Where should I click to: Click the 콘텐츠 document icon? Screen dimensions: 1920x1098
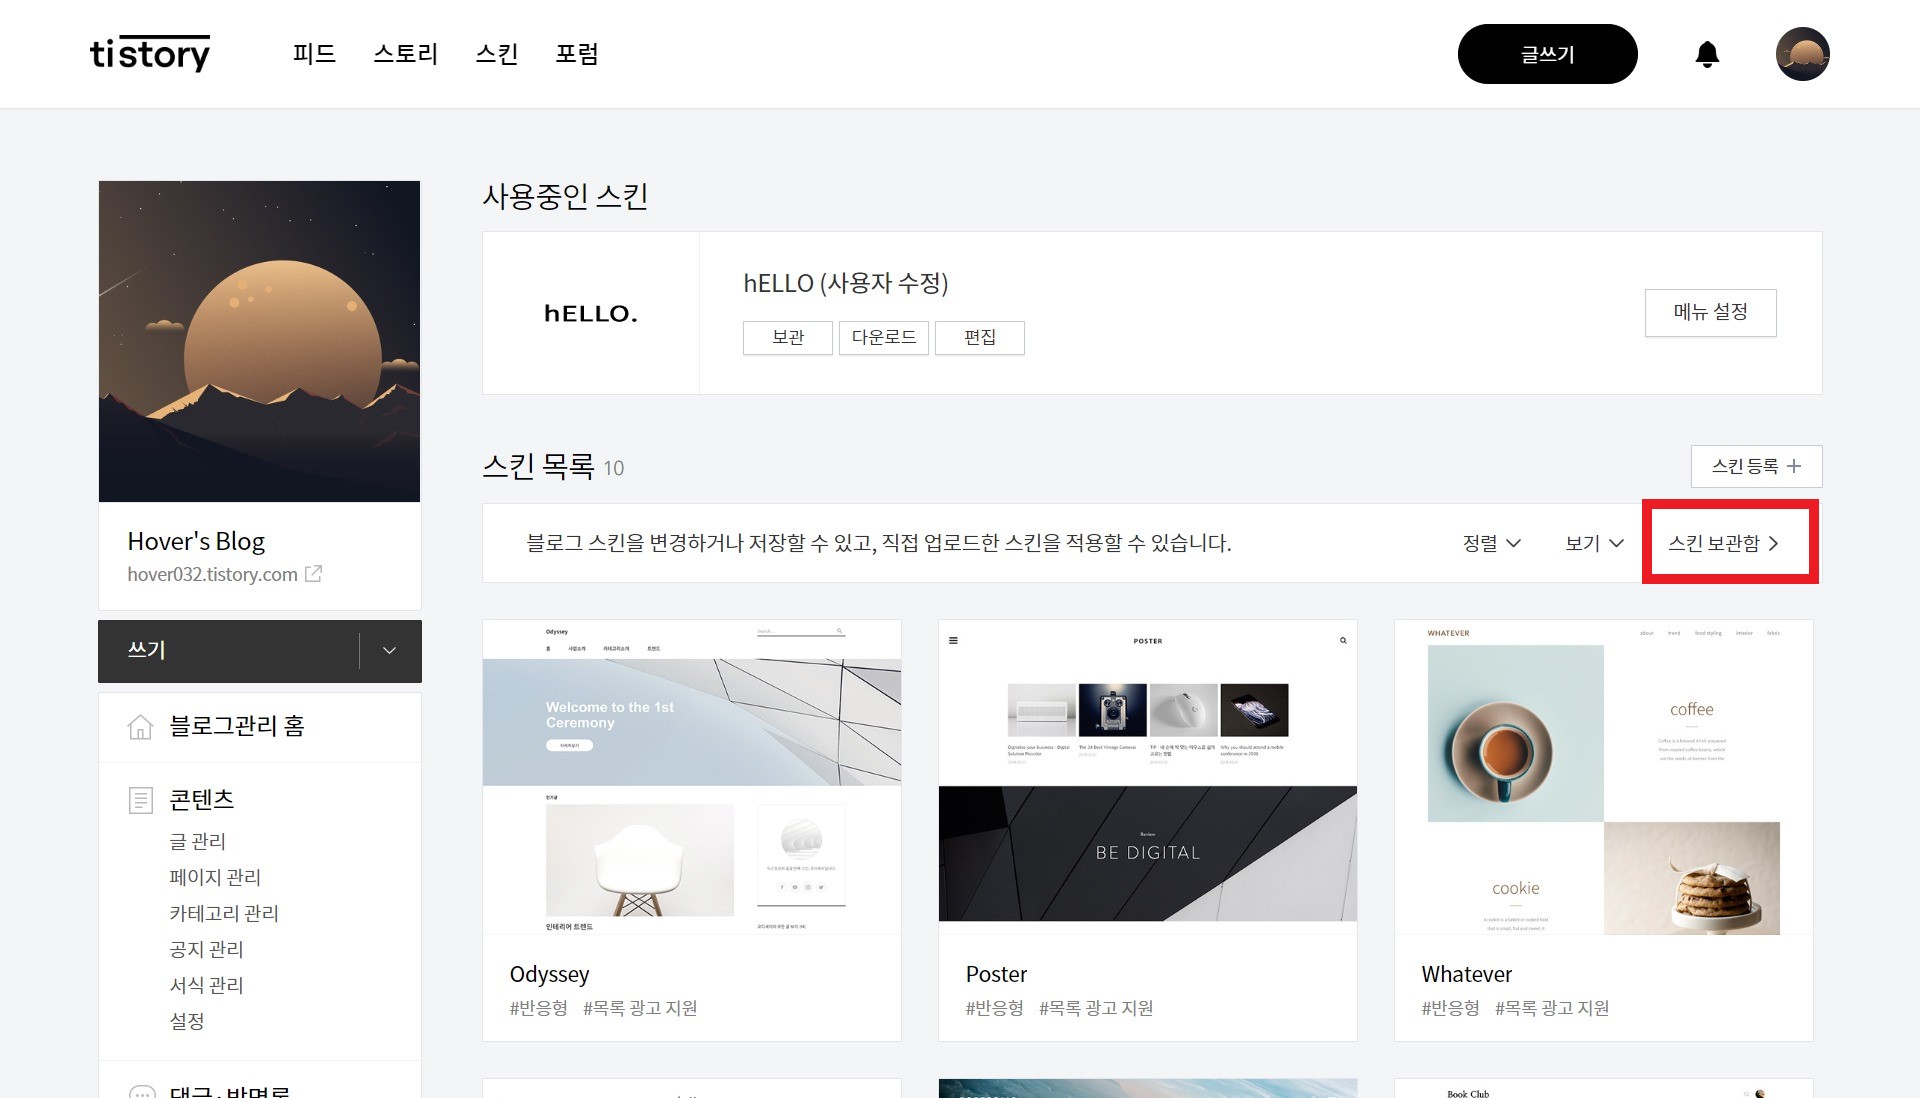coord(141,800)
